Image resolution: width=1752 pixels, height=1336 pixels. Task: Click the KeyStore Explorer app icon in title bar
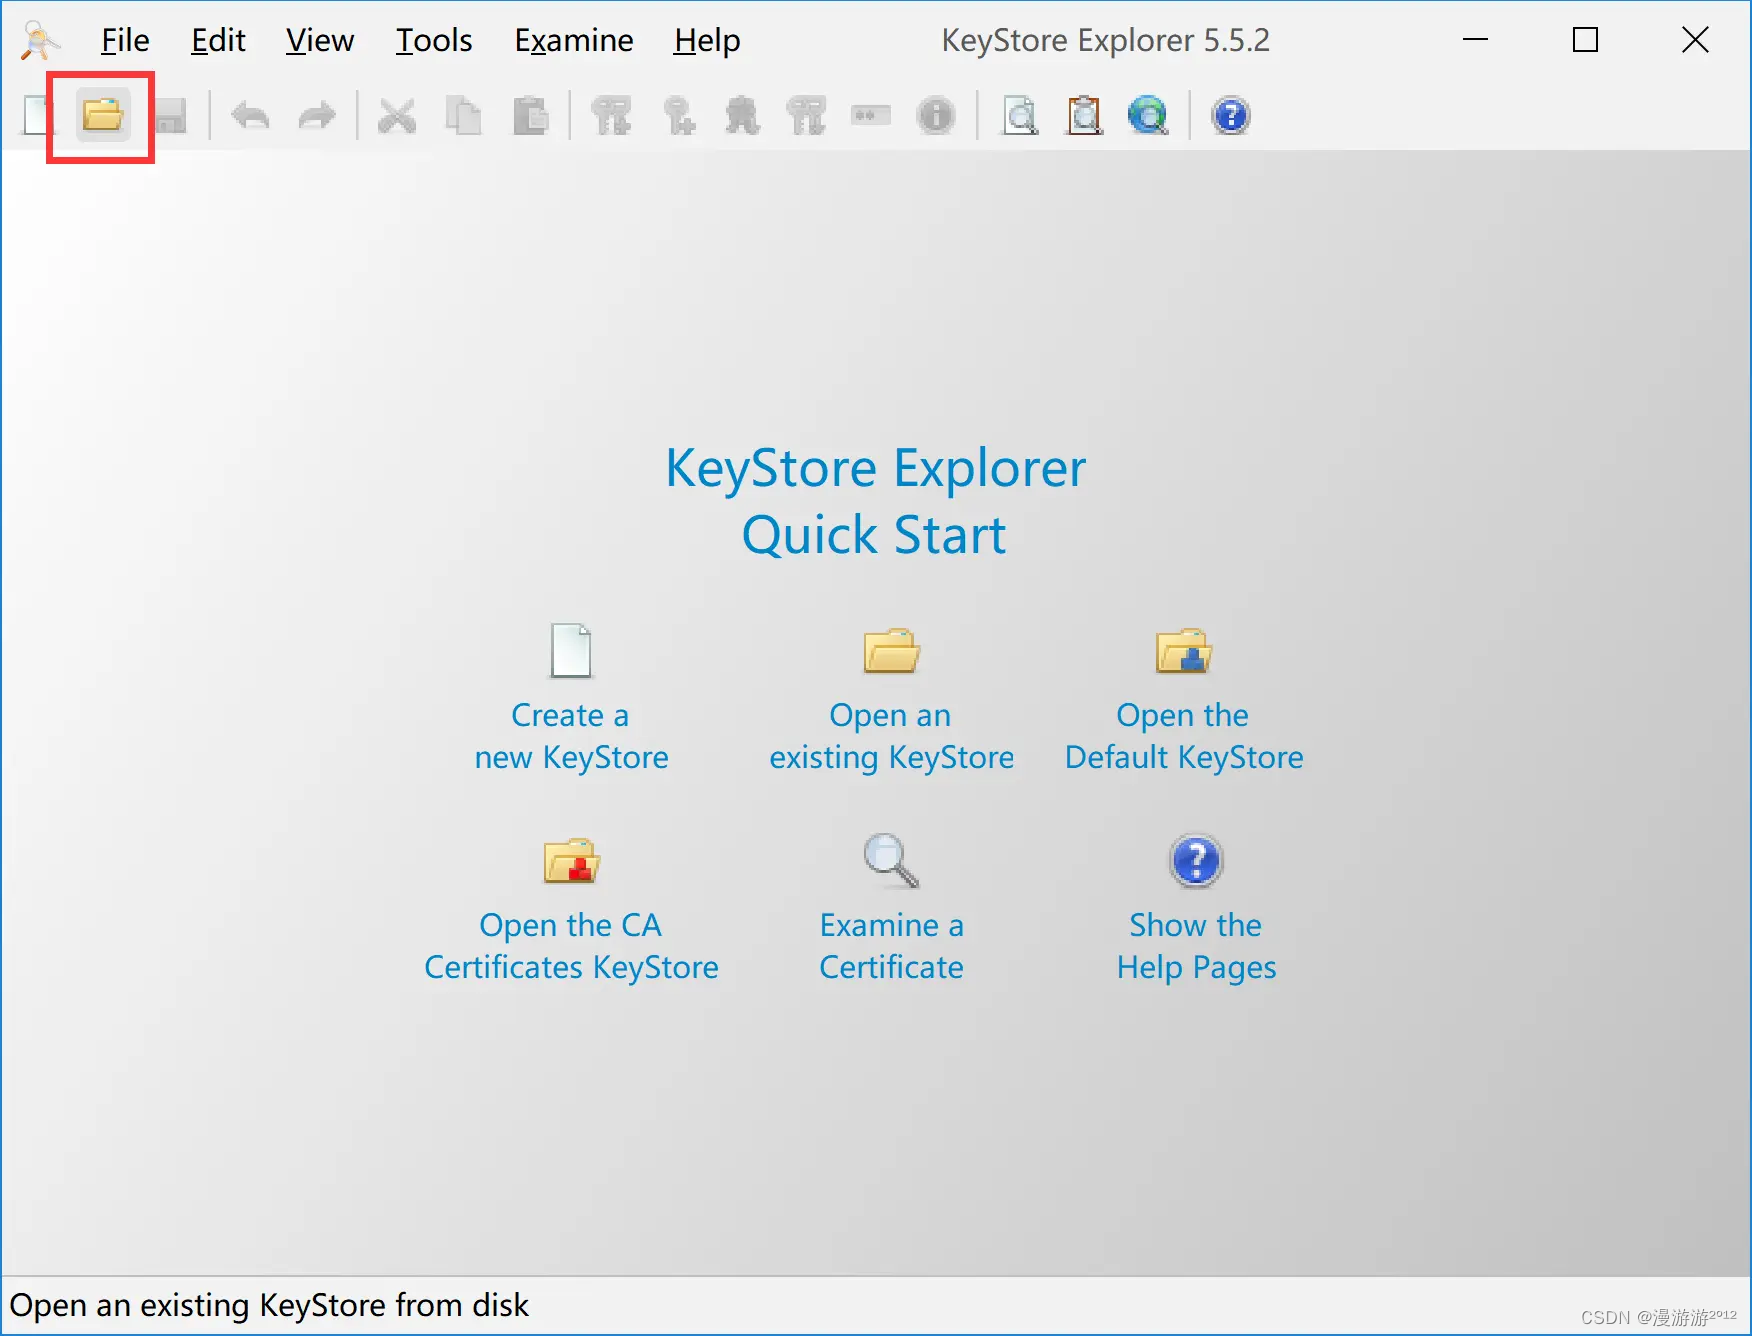40,40
